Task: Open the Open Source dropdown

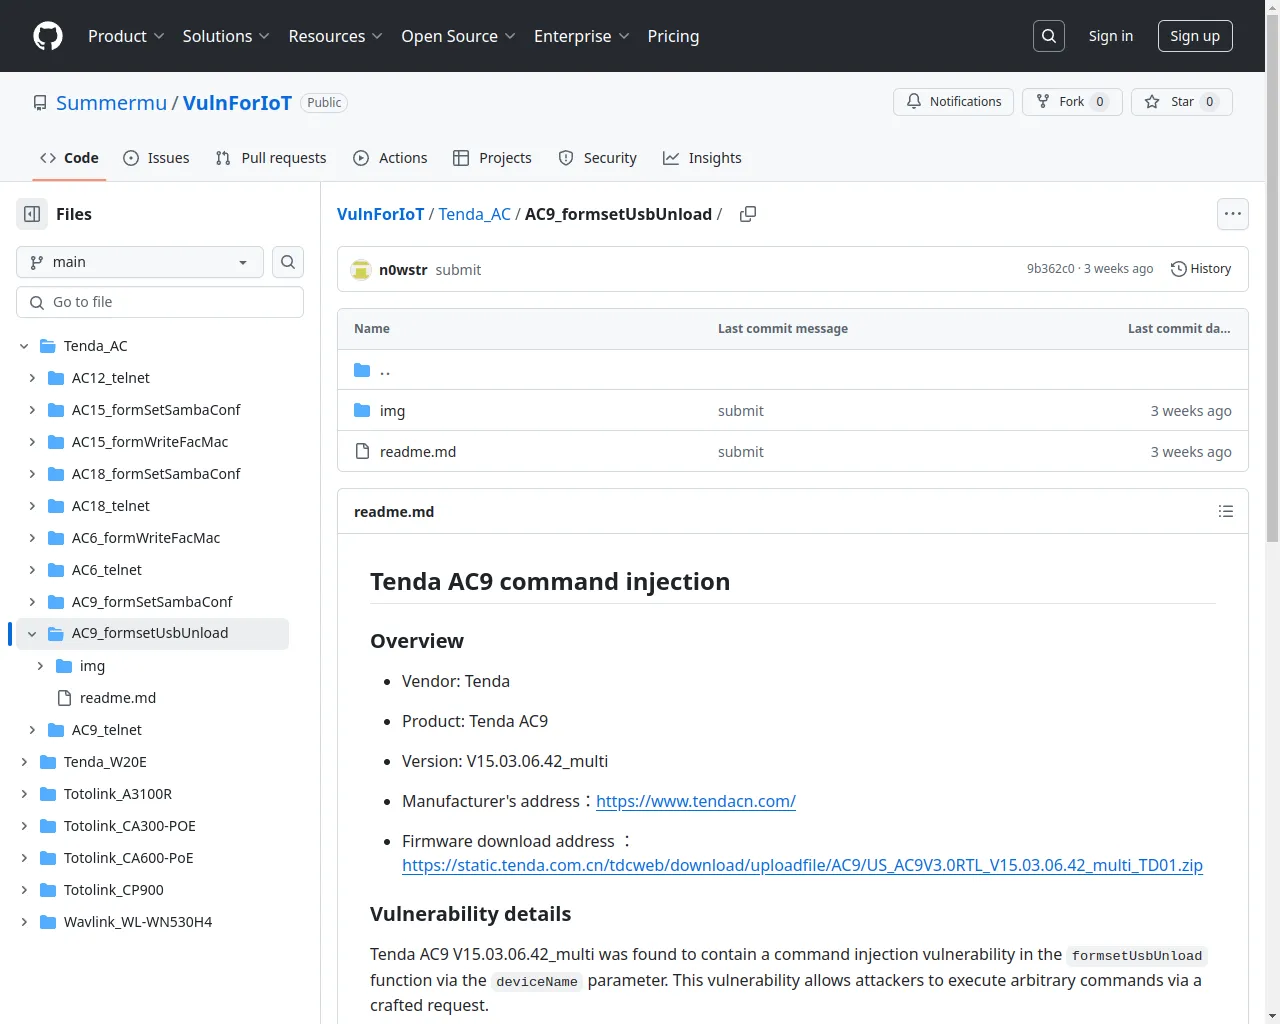Action: pos(458,36)
